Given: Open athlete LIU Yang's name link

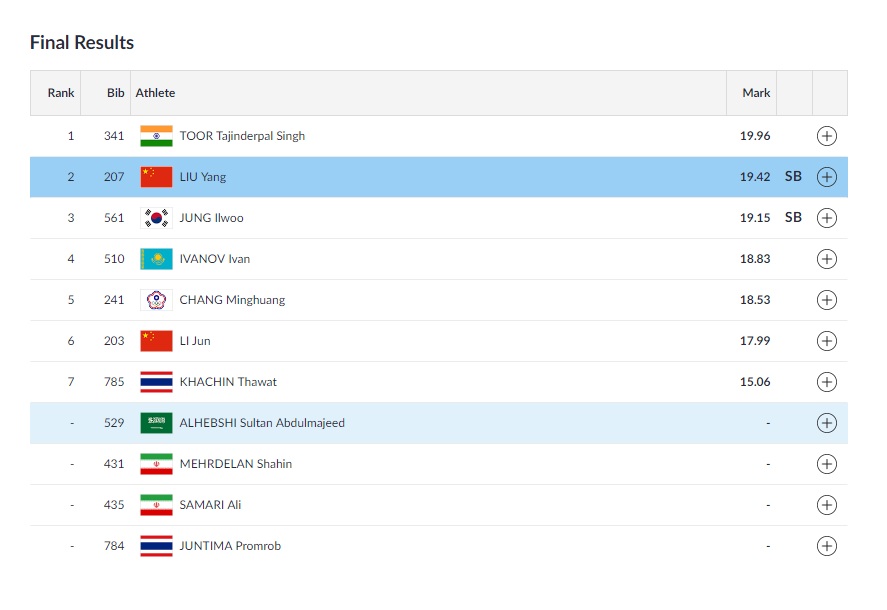Looking at the screenshot, I should (x=202, y=177).
